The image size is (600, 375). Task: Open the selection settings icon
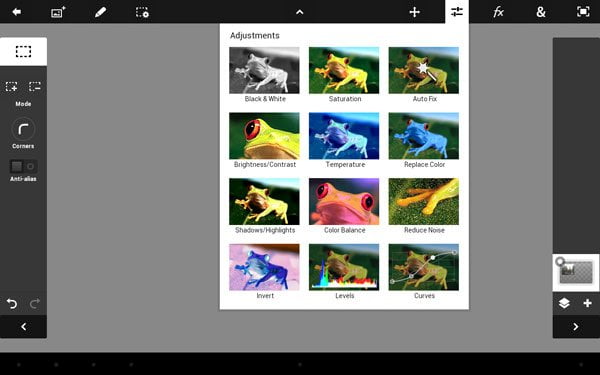coord(142,12)
